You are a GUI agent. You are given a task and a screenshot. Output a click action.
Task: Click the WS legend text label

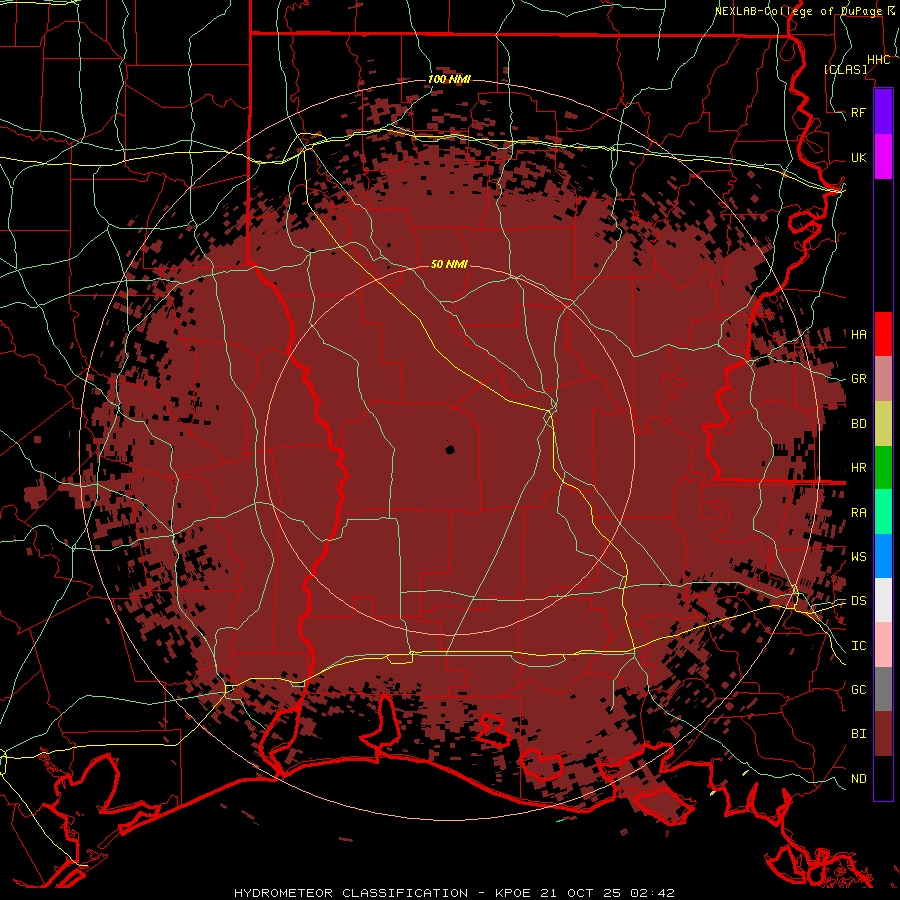[x=859, y=557]
